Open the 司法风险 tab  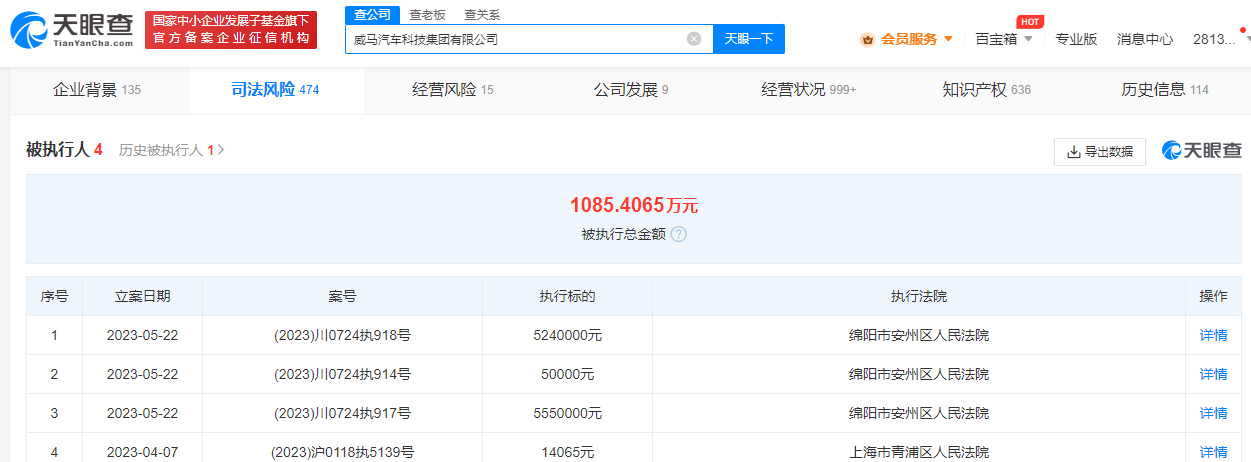point(275,90)
